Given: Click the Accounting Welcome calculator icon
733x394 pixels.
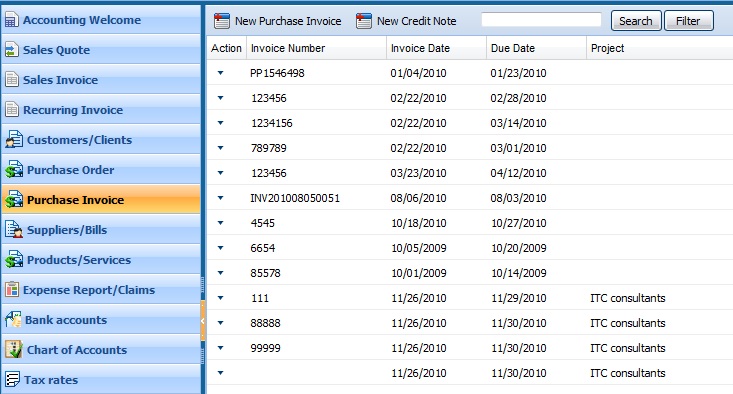Looking at the screenshot, I should click(12, 20).
